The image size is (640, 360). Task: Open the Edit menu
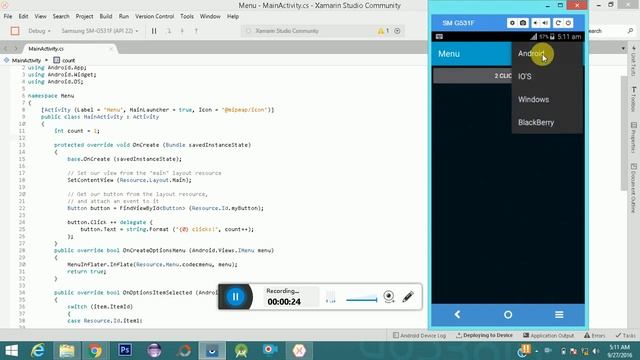[x=23, y=16]
